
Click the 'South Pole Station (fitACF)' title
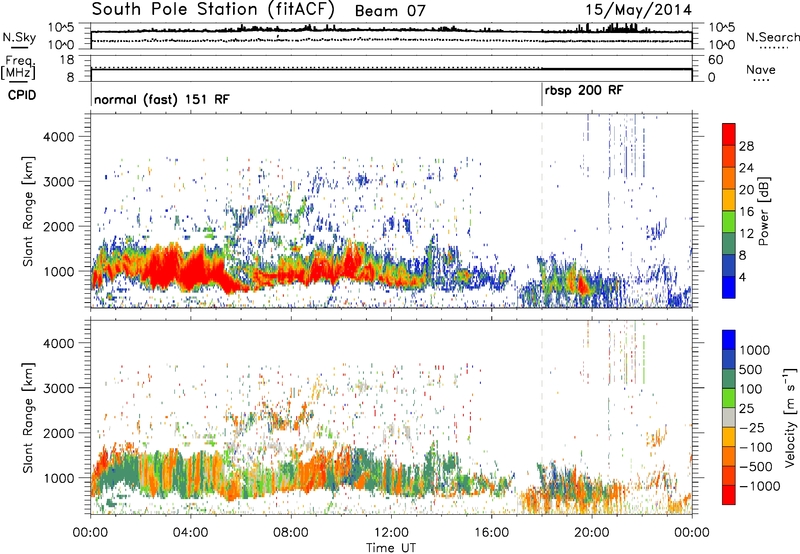[x=214, y=9]
